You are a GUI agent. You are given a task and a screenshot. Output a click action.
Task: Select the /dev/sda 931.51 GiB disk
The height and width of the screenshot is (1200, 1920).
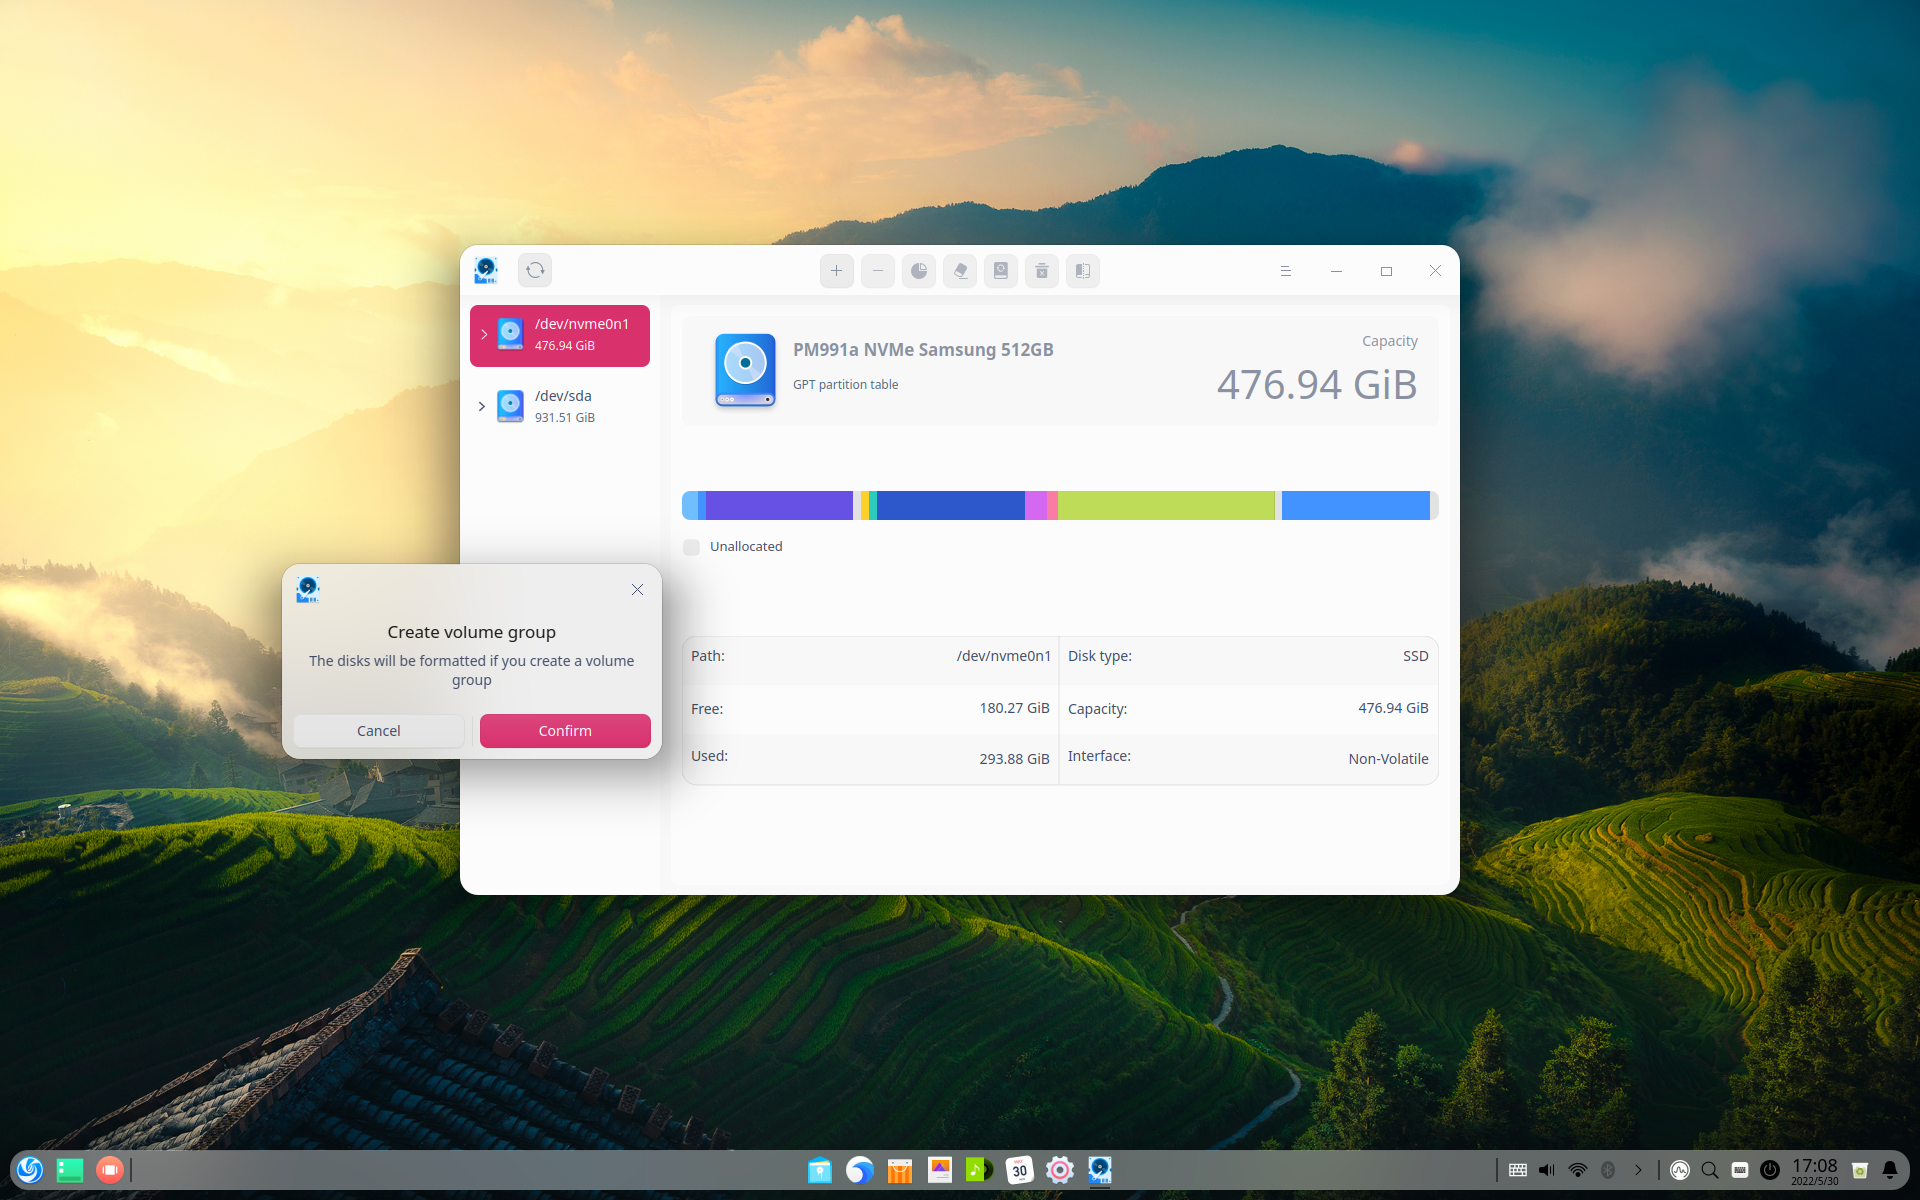(565, 406)
